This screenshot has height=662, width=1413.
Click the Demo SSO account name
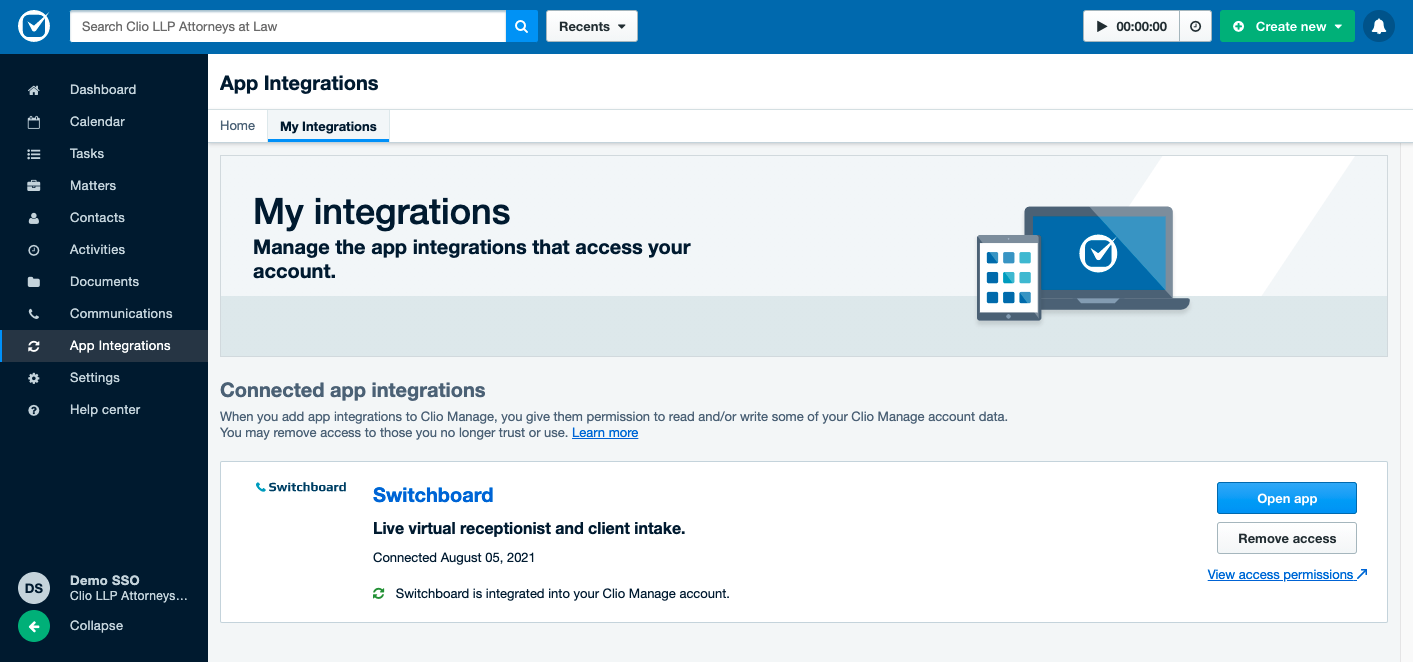[x=105, y=581]
